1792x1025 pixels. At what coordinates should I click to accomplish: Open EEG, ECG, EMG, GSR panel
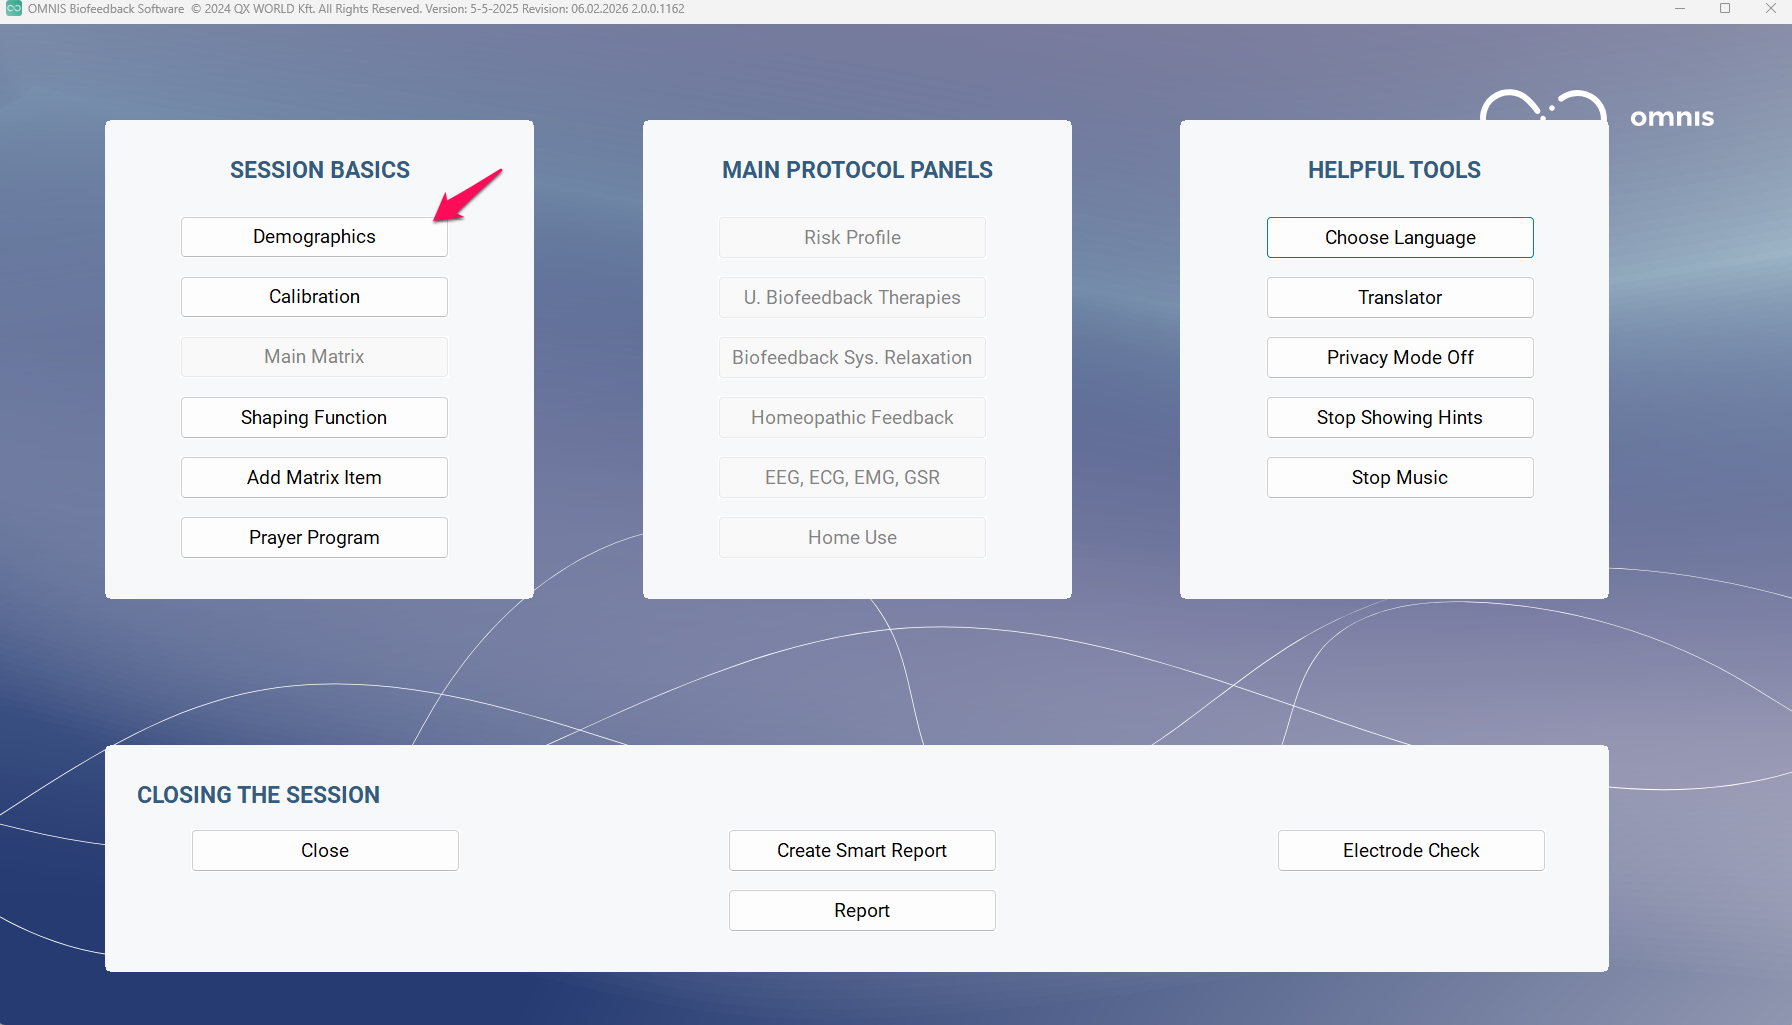852,477
